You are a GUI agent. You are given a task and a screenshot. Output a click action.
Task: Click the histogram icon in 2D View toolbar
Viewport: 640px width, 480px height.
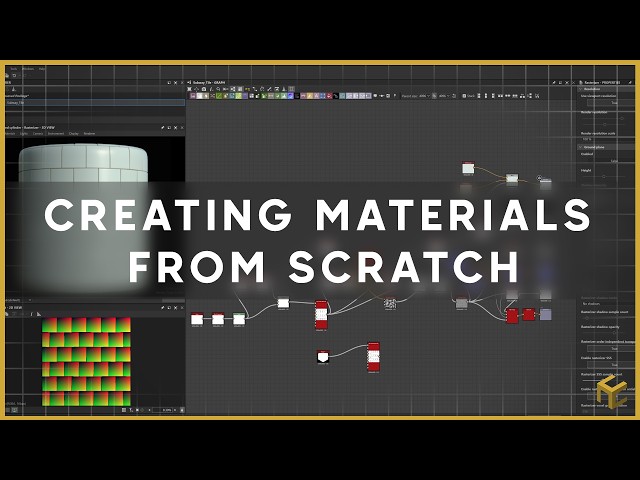39,314
